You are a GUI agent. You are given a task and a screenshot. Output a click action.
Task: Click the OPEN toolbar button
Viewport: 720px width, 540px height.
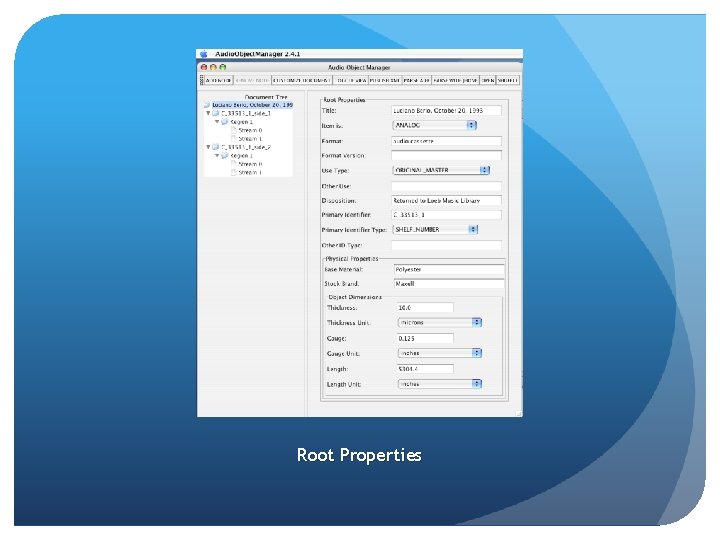(x=487, y=80)
